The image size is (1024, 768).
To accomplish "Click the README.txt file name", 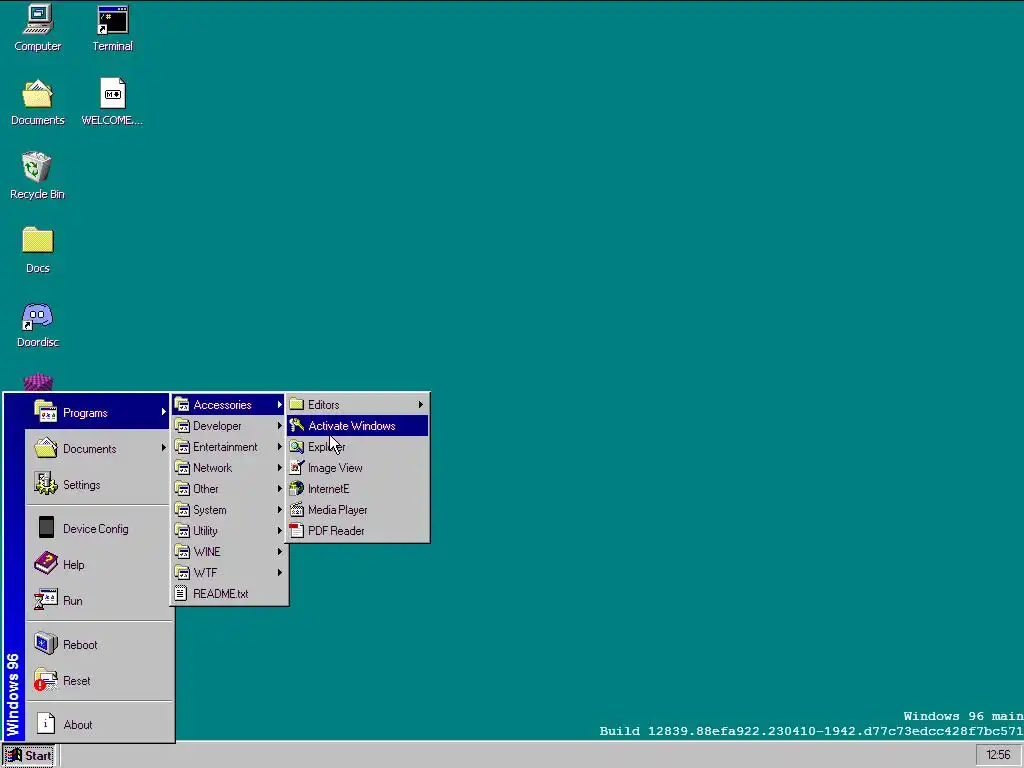I will (221, 594).
